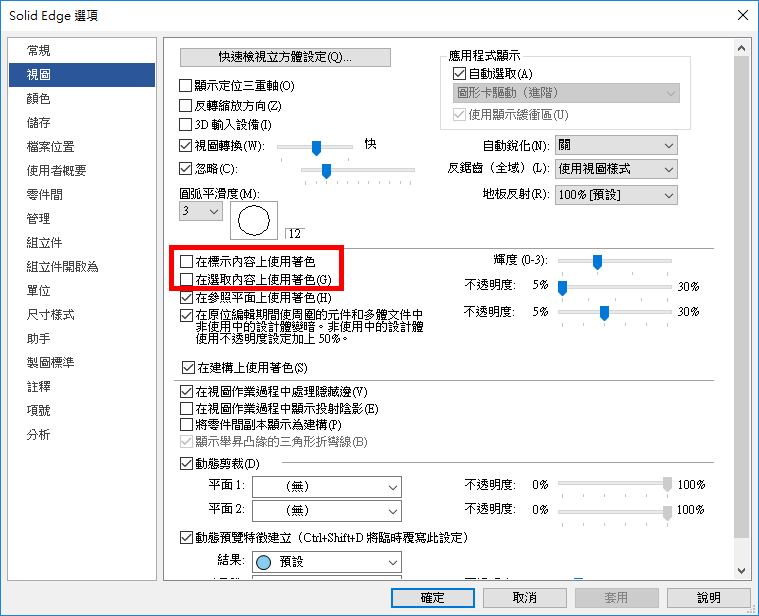Open 平面 1 dropdown
This screenshot has height=616, width=759.
click(327, 487)
